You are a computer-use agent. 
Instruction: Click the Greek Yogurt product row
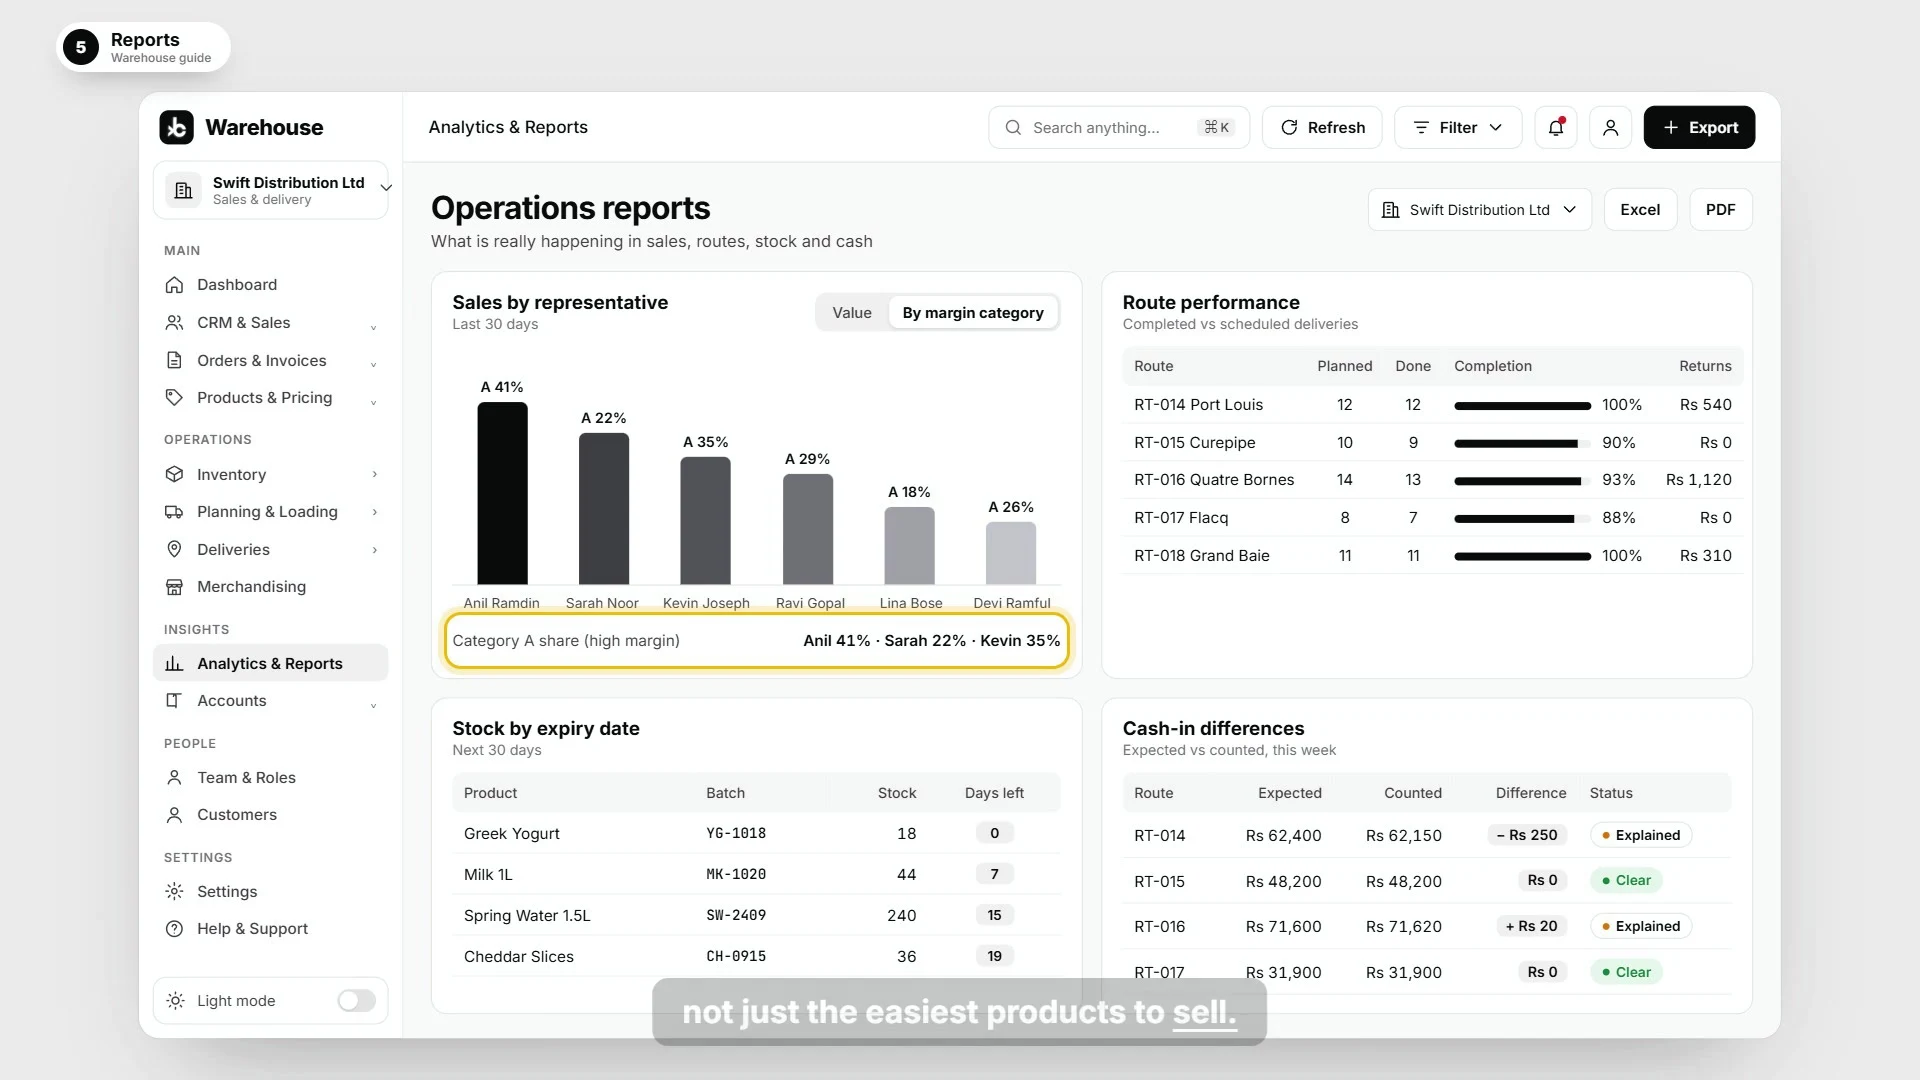pos(756,833)
